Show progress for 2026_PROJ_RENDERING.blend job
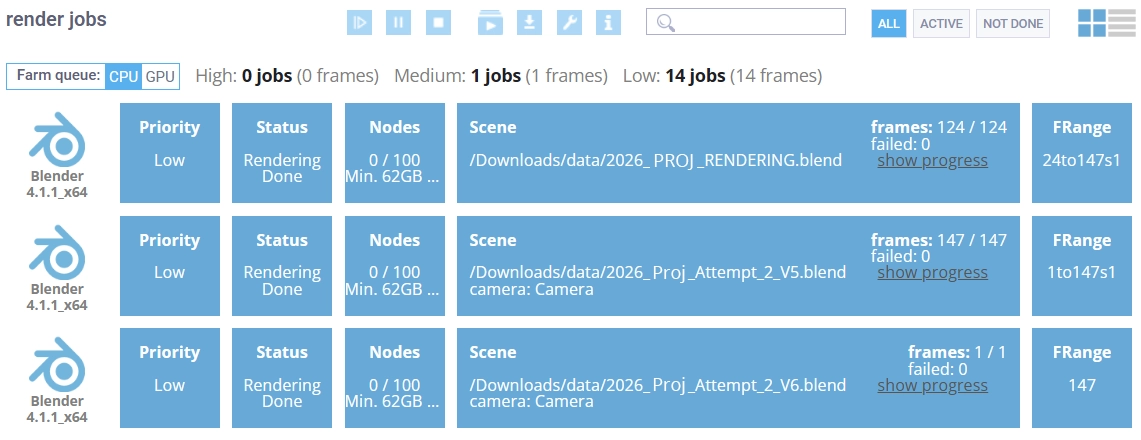 coord(932,161)
